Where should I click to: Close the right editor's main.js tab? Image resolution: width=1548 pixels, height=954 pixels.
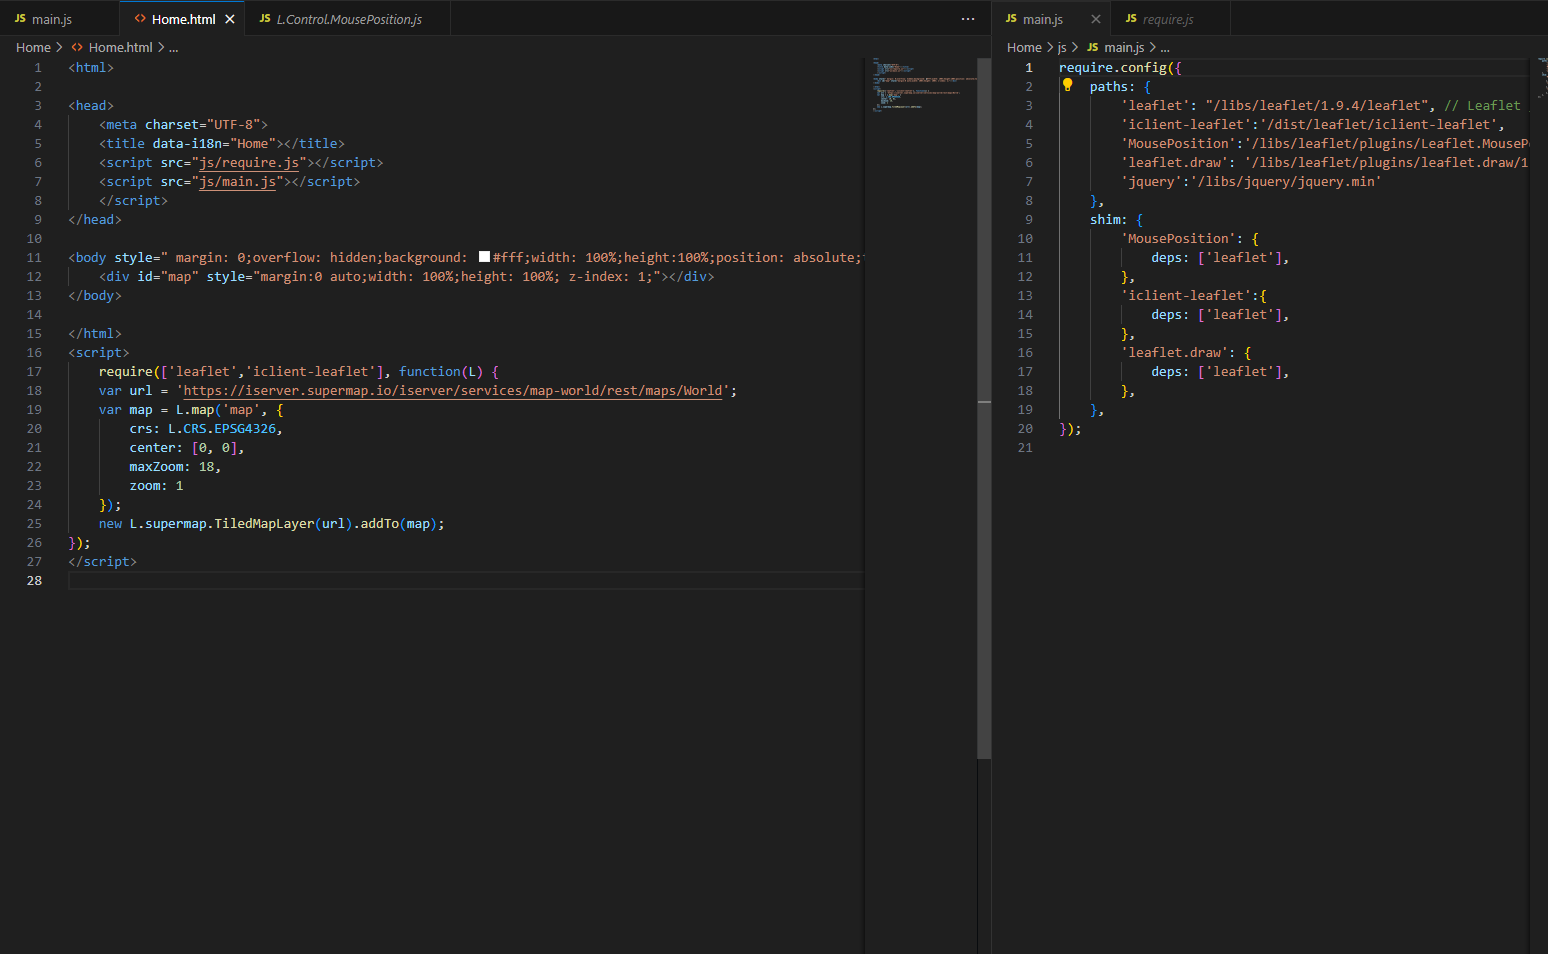pos(1096,19)
